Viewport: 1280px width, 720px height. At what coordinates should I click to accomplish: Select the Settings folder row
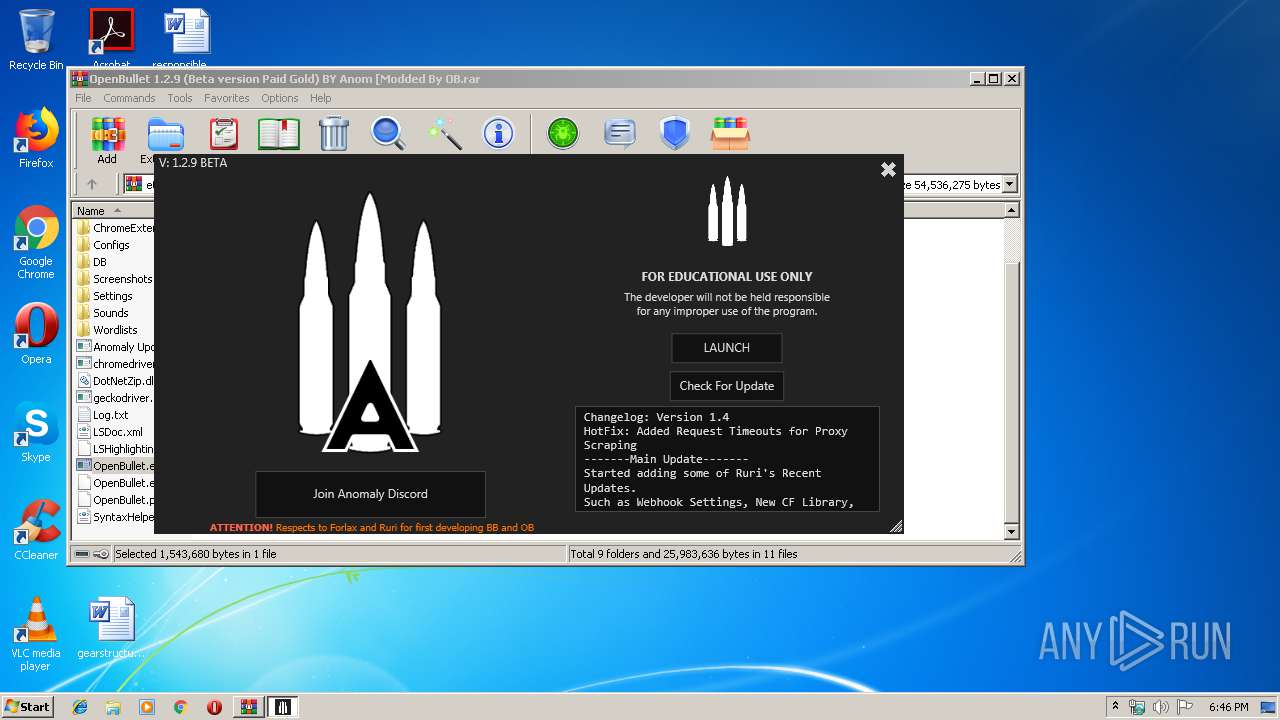click(113, 296)
